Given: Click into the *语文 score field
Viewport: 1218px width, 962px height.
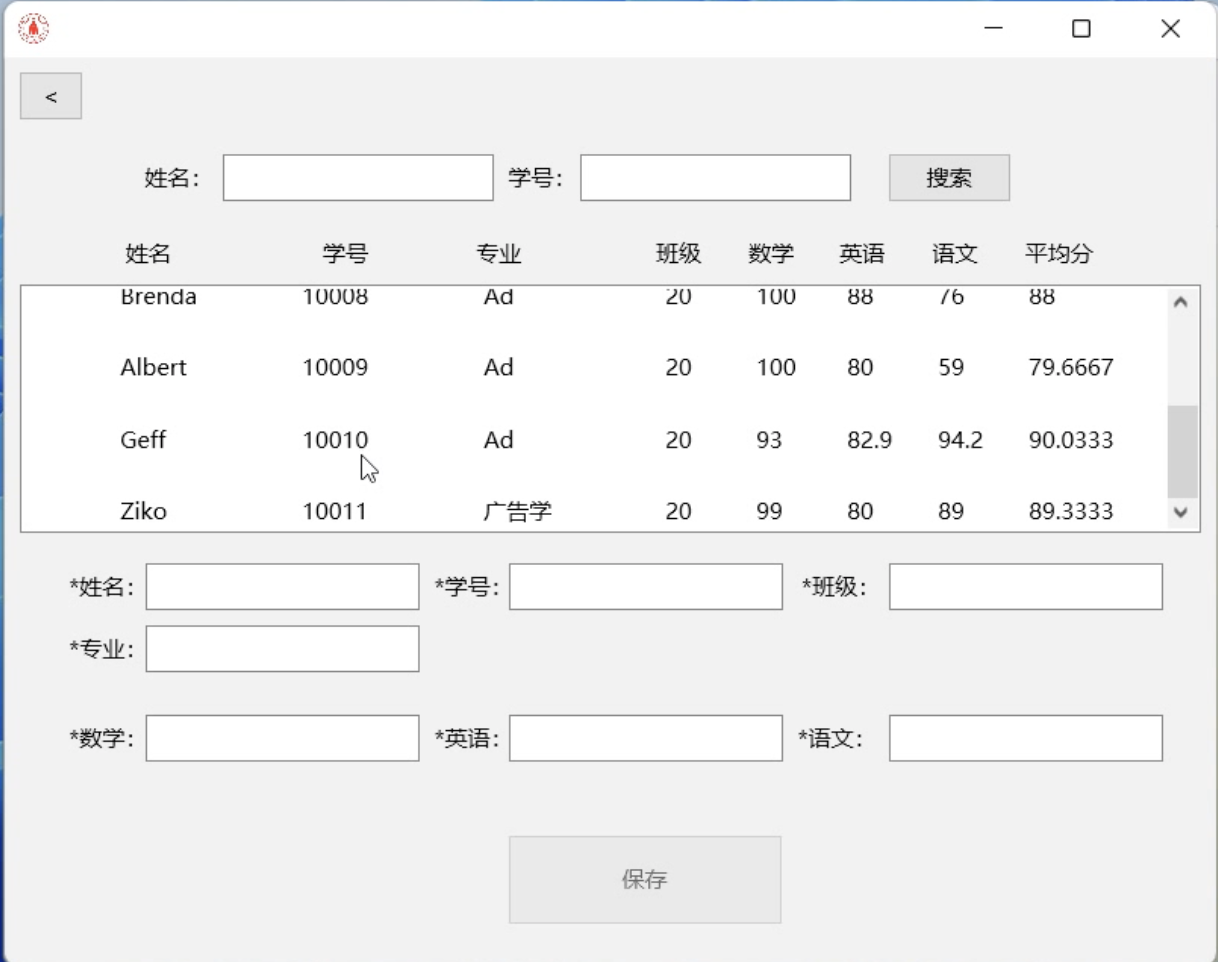Looking at the screenshot, I should click(1025, 738).
